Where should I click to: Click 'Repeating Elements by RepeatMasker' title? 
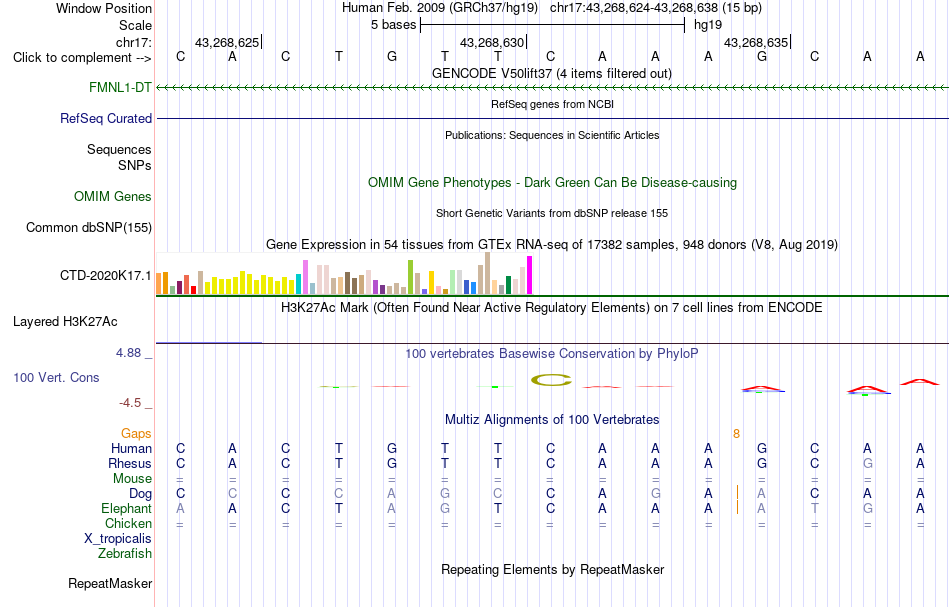tap(553, 569)
